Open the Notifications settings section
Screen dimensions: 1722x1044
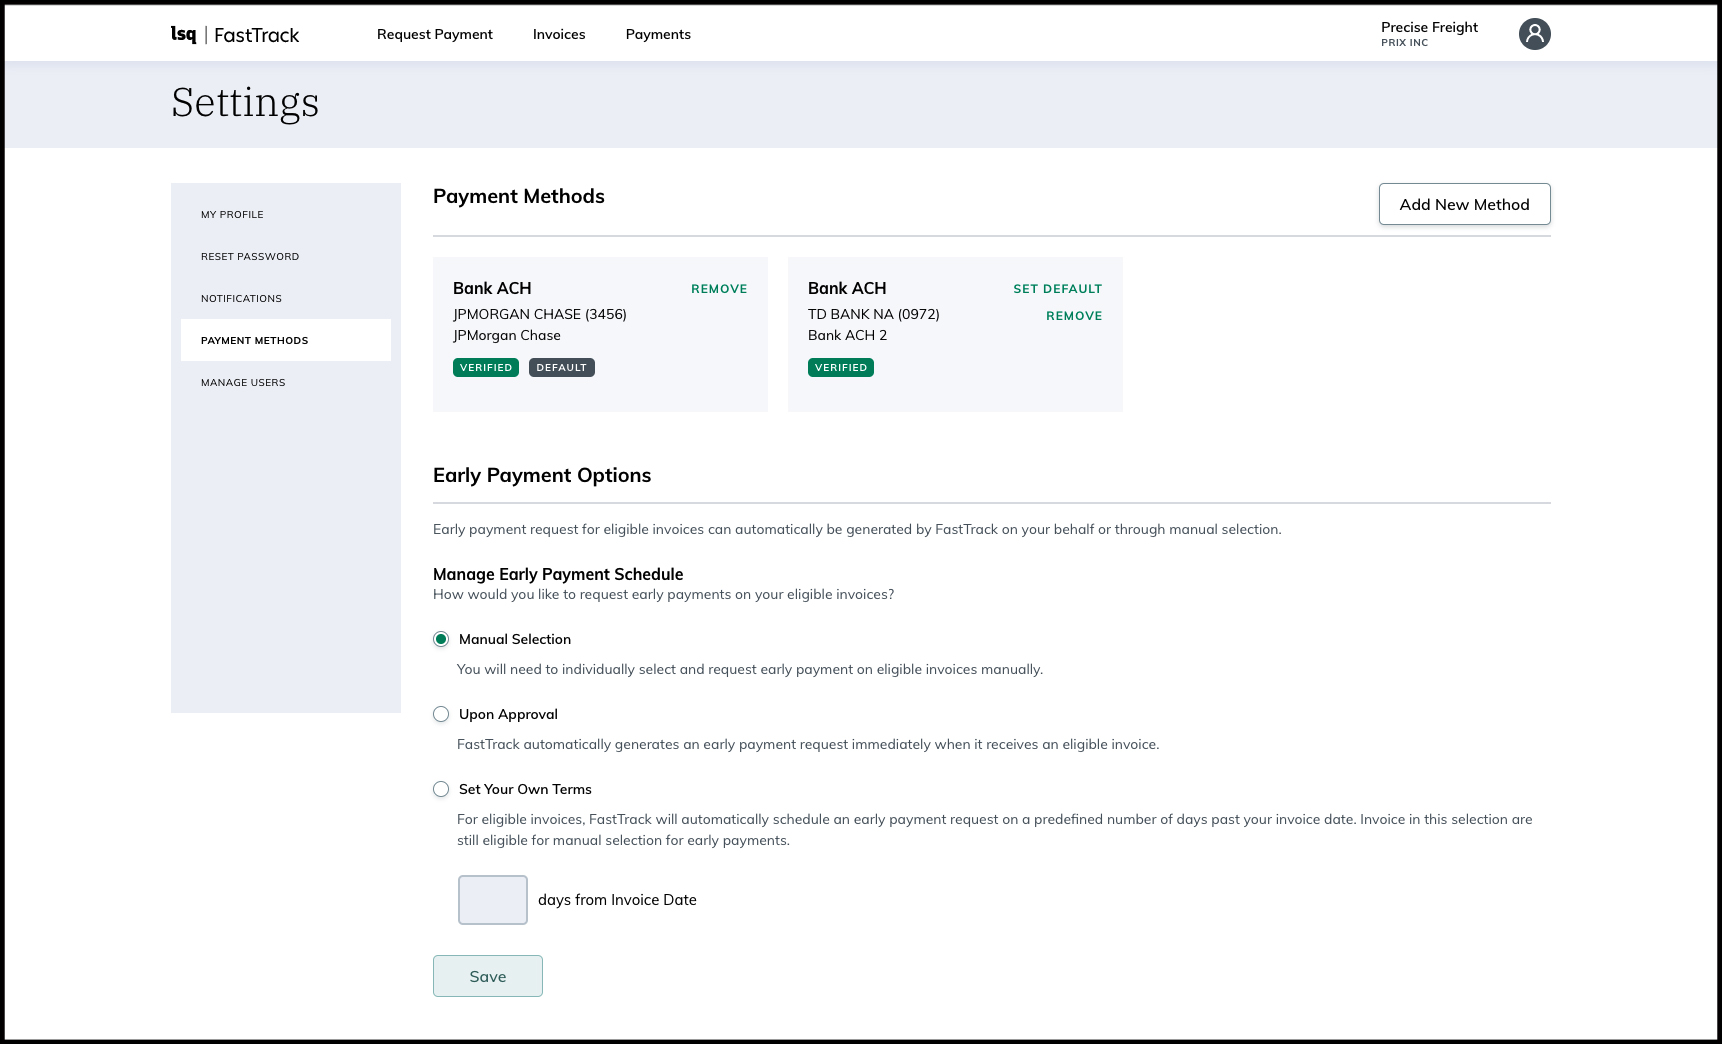click(241, 298)
